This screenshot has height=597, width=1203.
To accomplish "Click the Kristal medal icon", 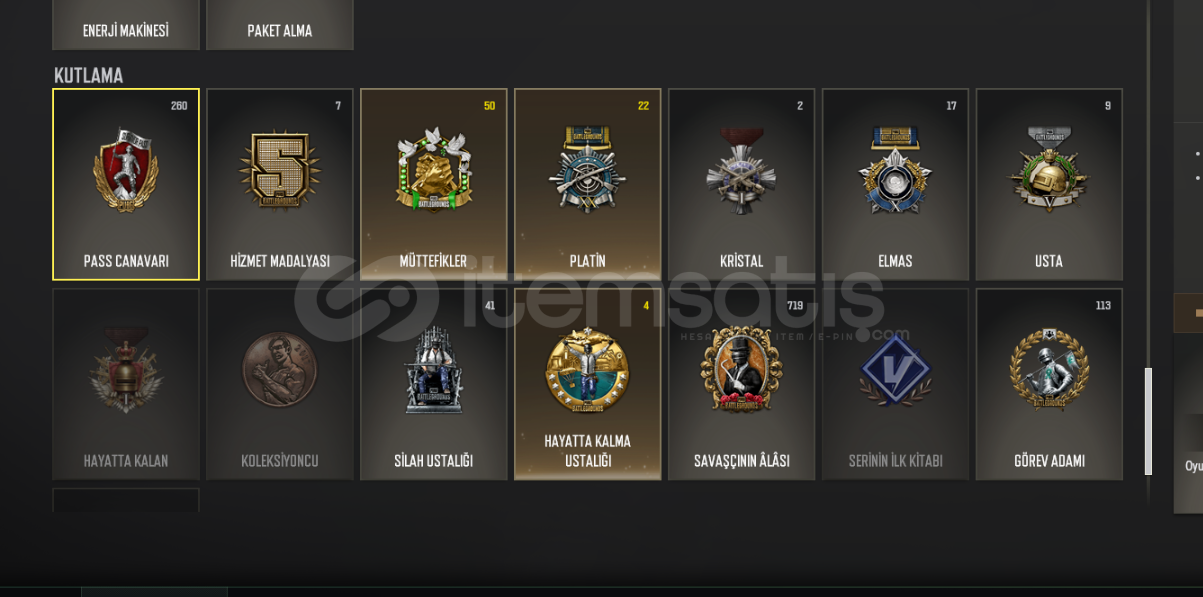I will coord(742,184).
